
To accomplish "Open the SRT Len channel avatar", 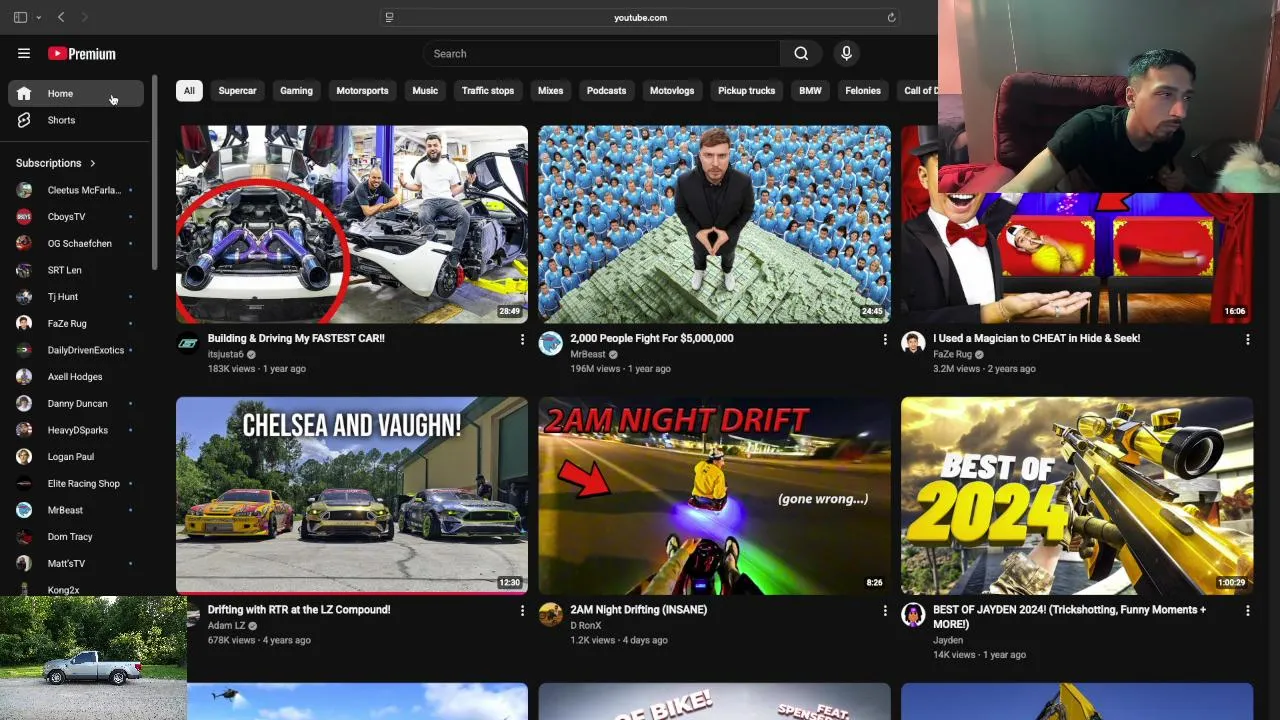I will point(24,270).
